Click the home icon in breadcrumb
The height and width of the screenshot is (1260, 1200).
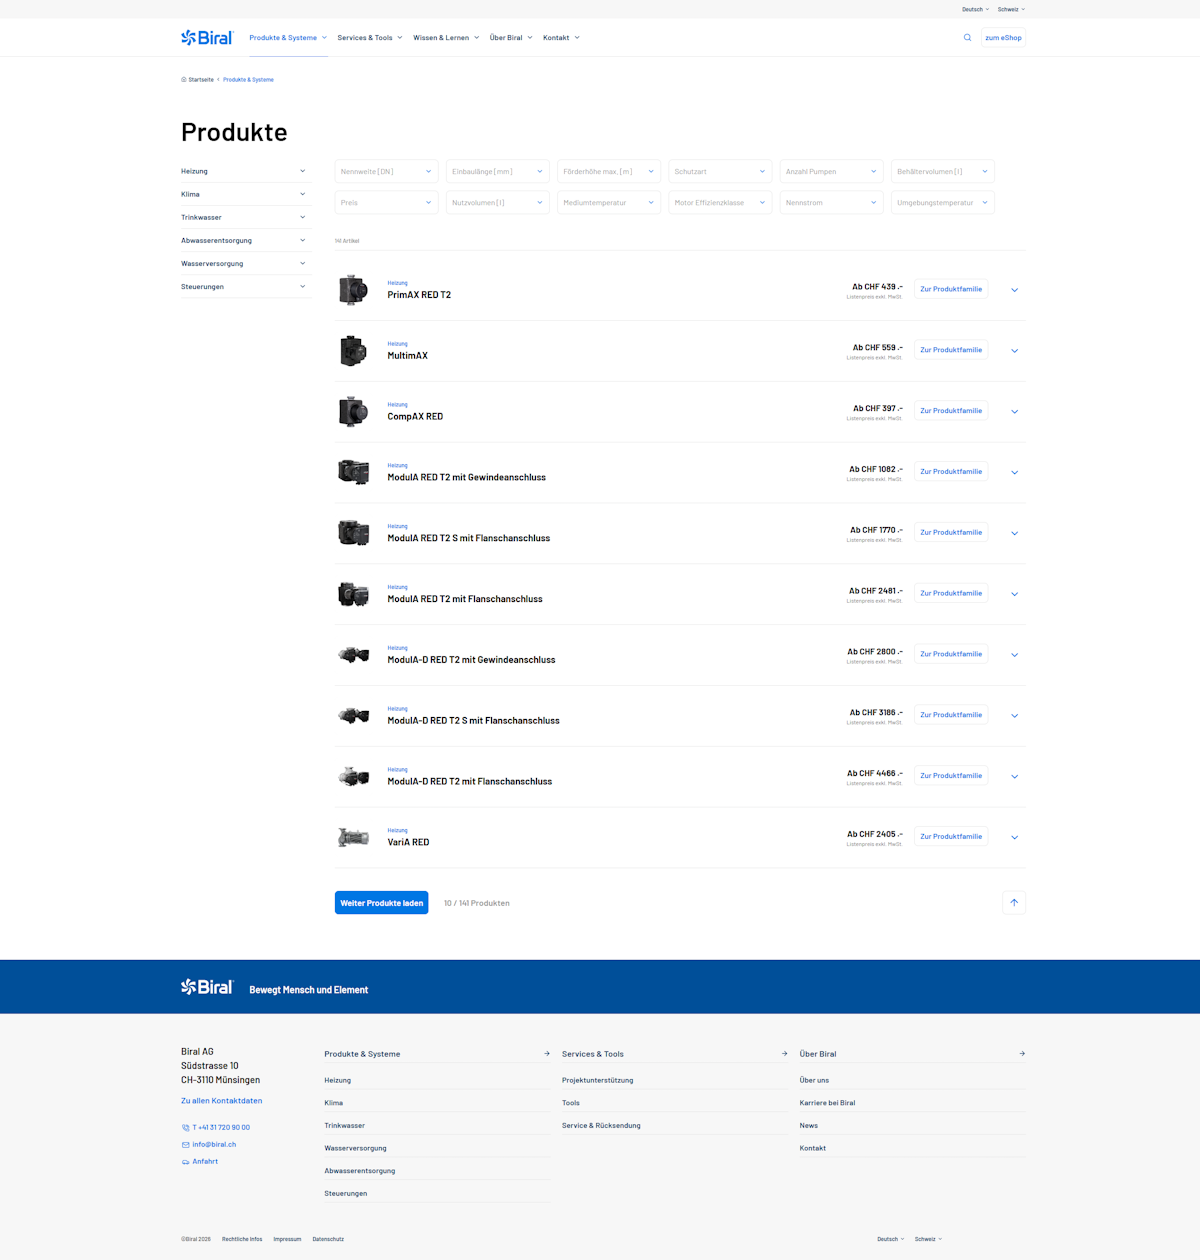tap(184, 80)
